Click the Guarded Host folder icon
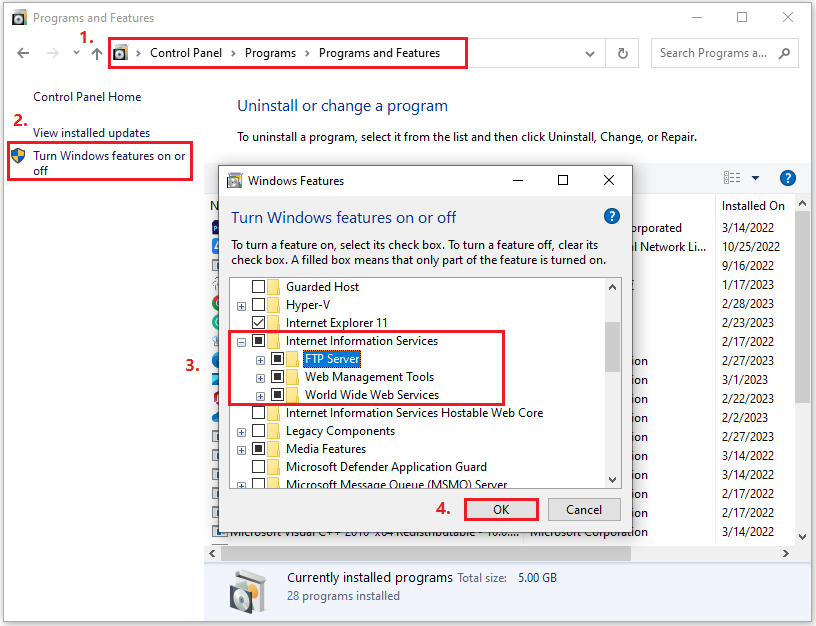Screen dimensions: 816x626 click(274, 287)
